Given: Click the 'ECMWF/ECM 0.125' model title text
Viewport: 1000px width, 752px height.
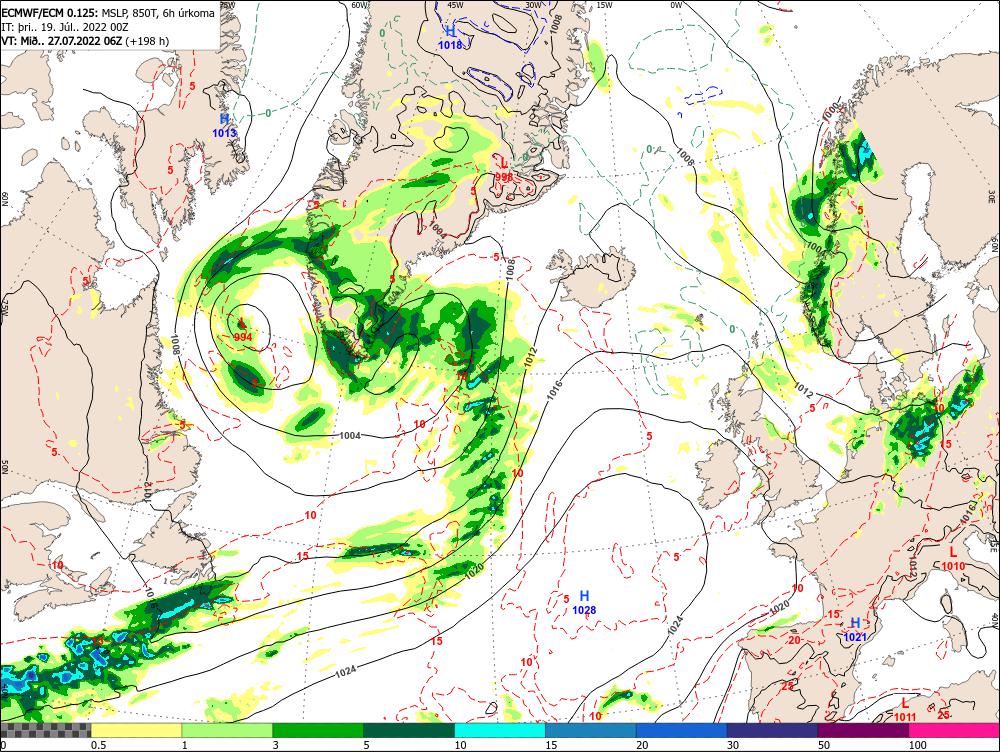Looking at the screenshot, I should pyautogui.click(x=50, y=13).
